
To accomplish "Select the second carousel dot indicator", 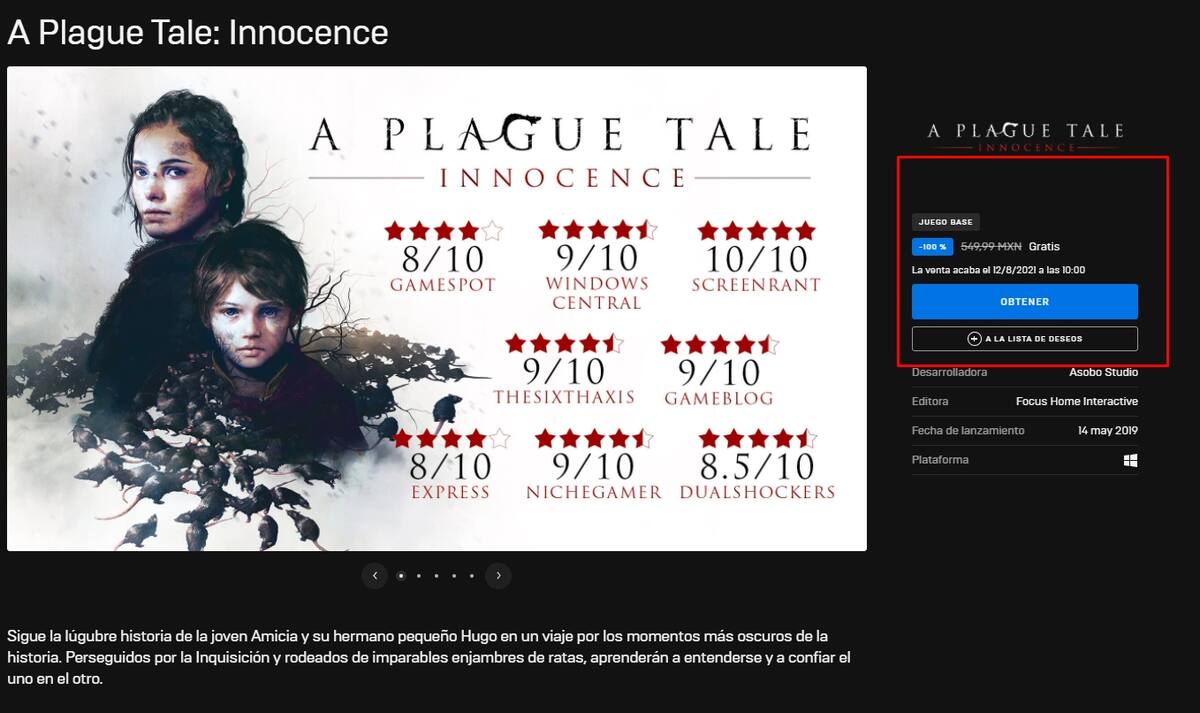I will click(x=419, y=576).
